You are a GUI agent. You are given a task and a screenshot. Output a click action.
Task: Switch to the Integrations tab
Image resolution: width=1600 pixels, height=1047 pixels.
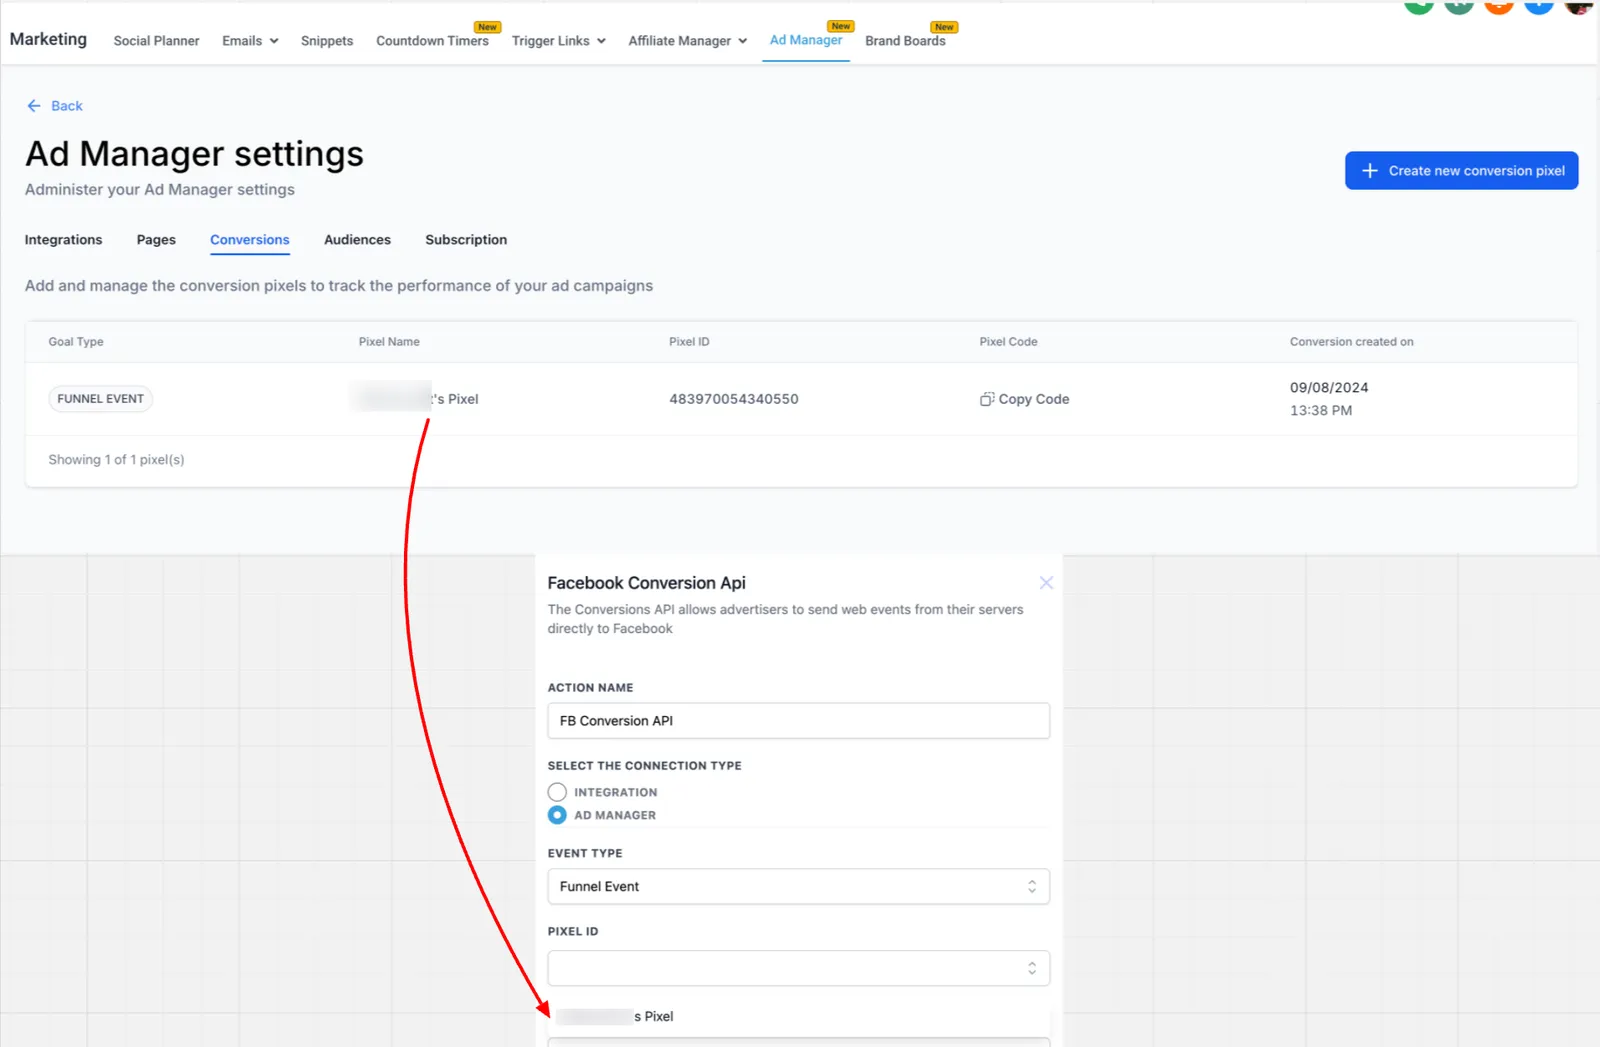tap(63, 240)
